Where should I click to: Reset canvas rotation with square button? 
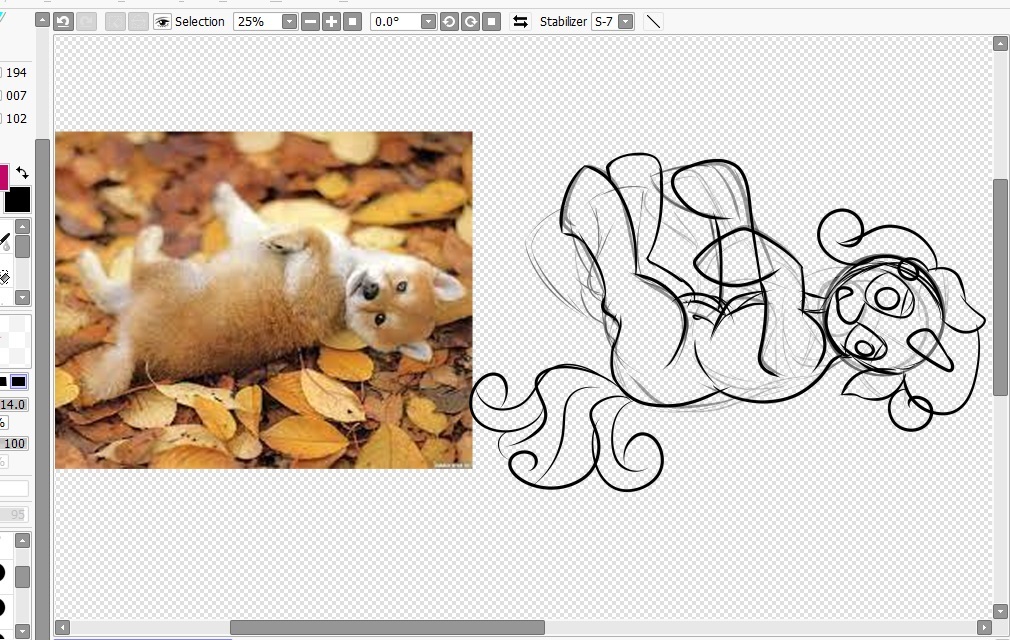click(x=491, y=21)
